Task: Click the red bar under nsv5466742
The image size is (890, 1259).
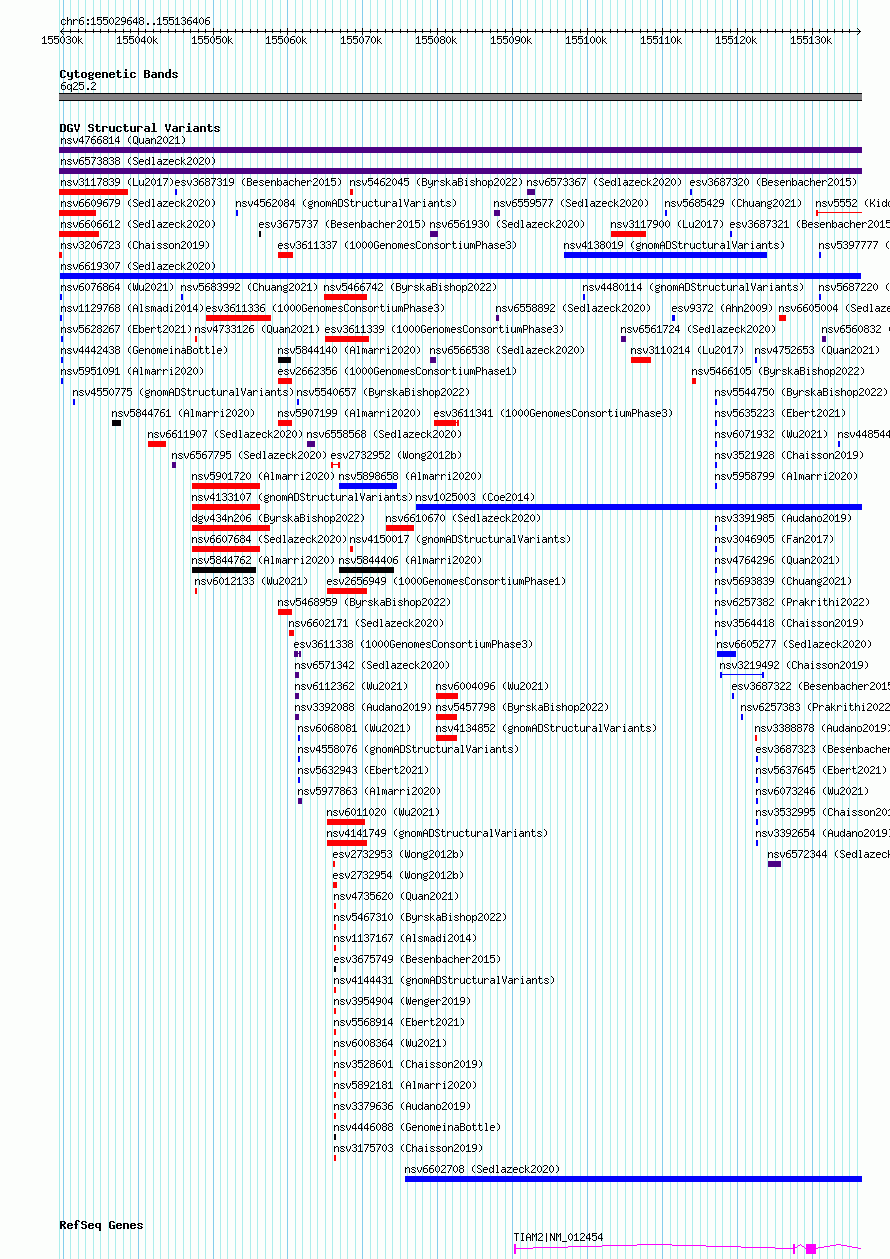Action: (345, 297)
